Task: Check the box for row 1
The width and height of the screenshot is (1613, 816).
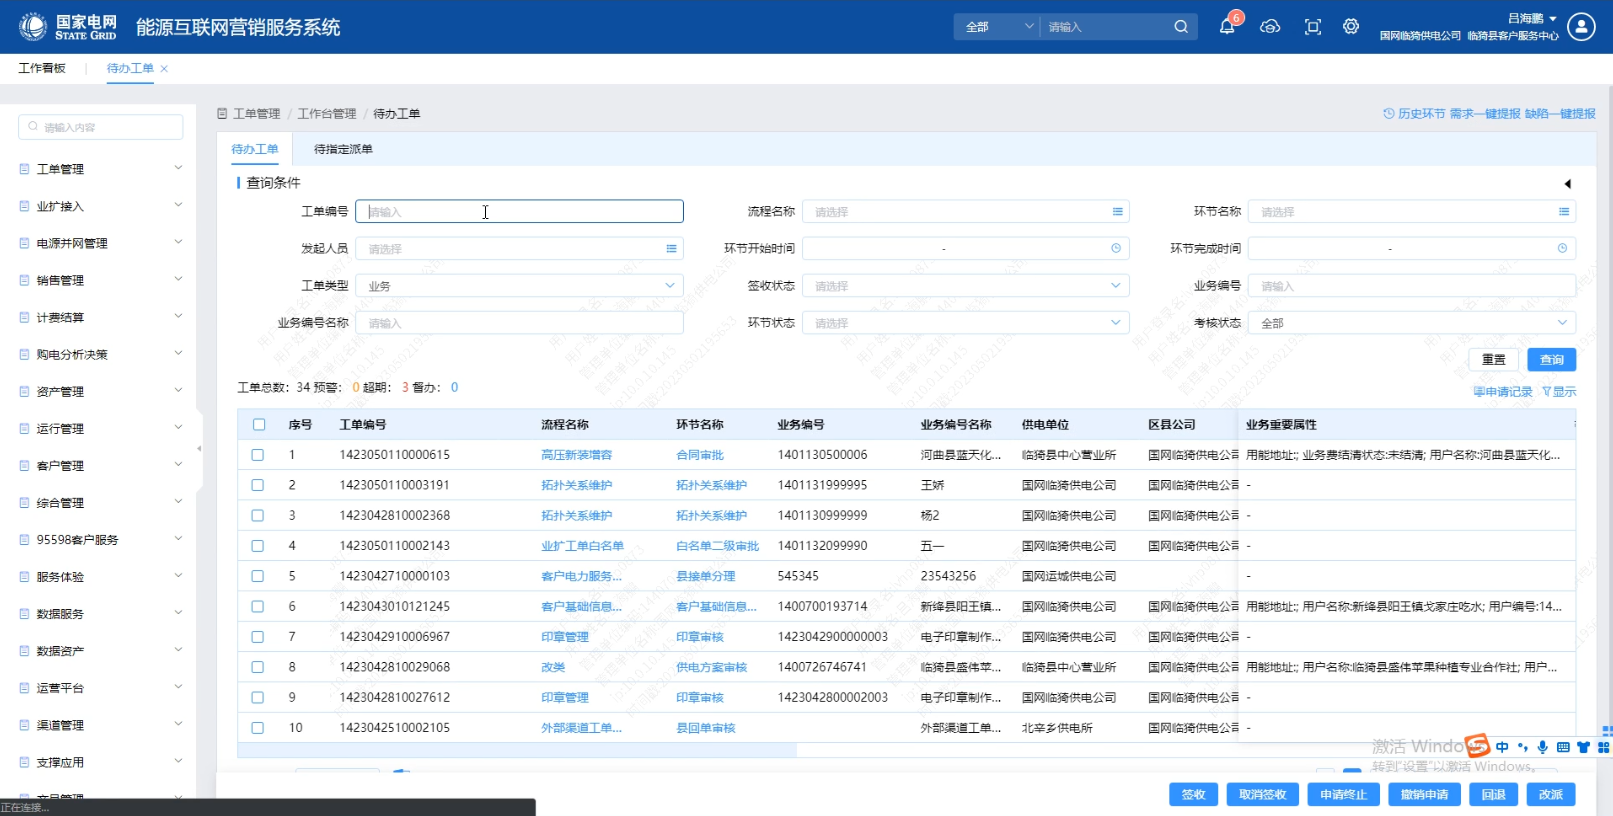Action: tap(258, 455)
